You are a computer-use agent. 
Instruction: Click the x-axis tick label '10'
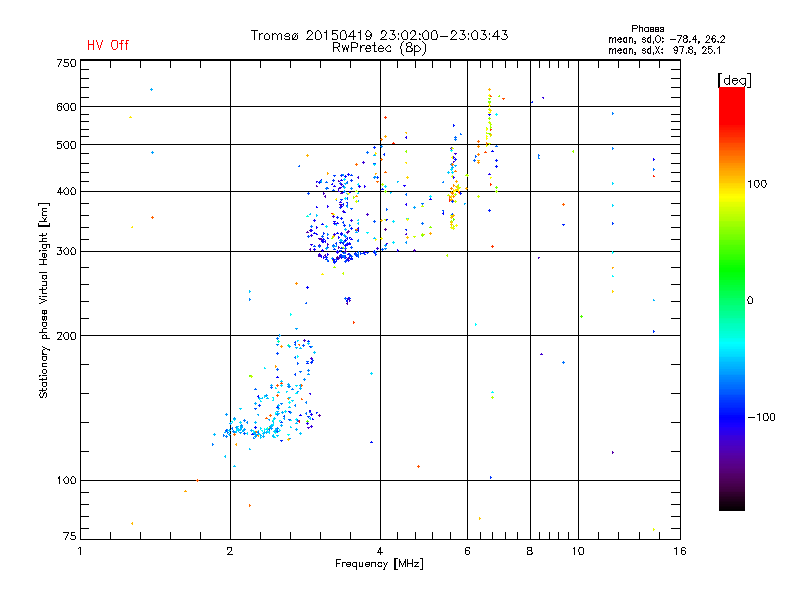point(578,551)
